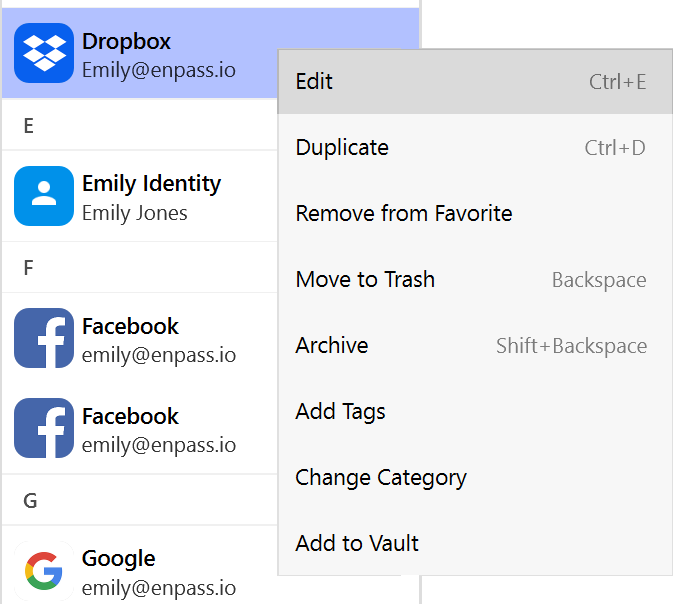Click the Ctrl+D shortcut label
This screenshot has width=682, height=604.
[x=615, y=148]
